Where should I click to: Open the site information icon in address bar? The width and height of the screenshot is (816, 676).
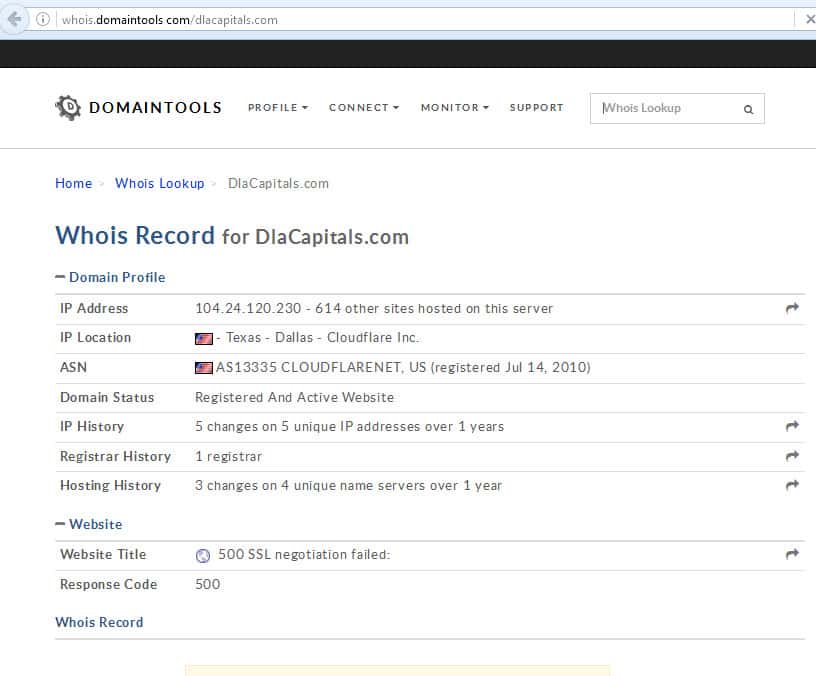click(x=43, y=20)
